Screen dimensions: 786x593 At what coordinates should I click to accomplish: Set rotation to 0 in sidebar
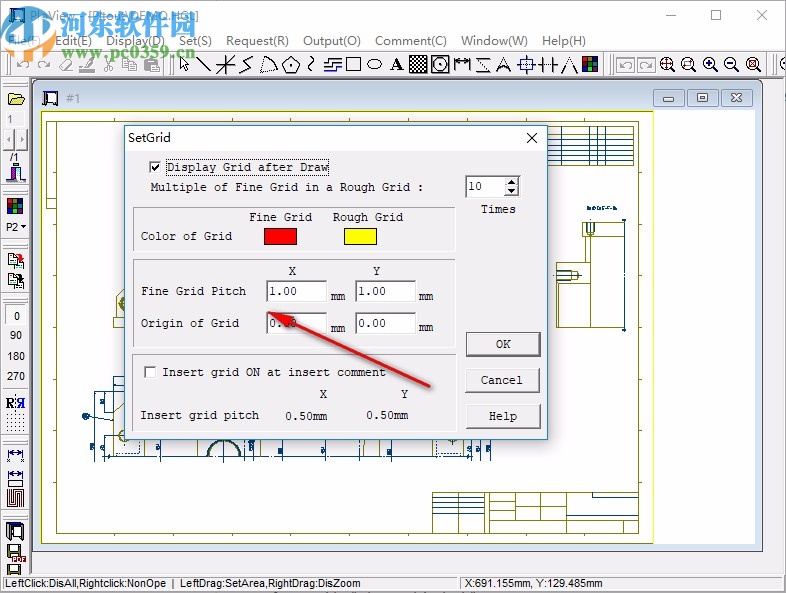pos(16,316)
